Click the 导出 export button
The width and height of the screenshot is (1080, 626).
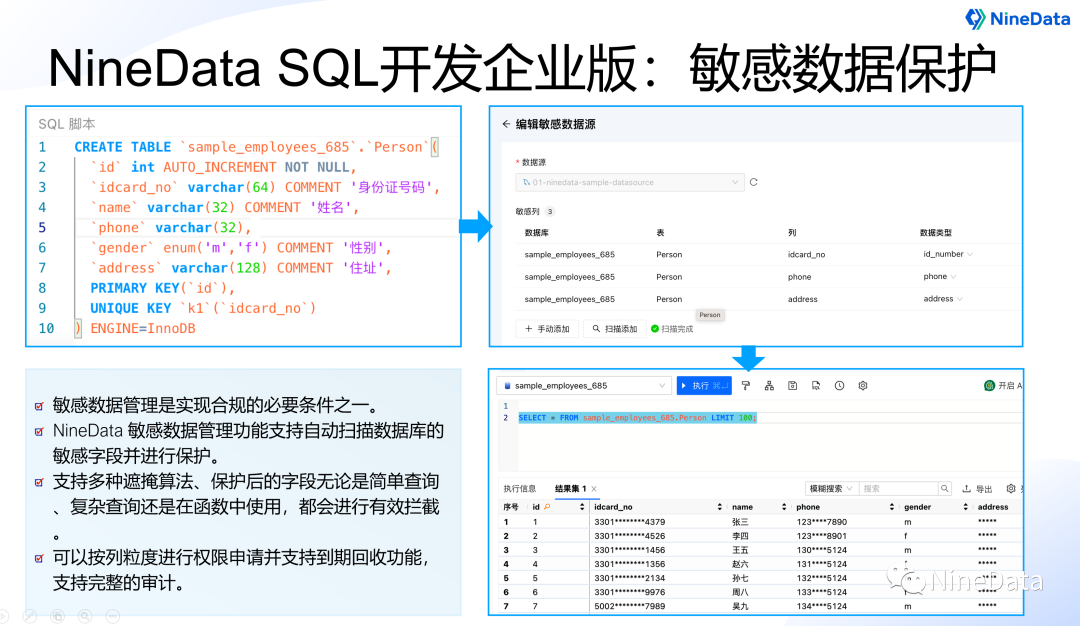pos(977,489)
